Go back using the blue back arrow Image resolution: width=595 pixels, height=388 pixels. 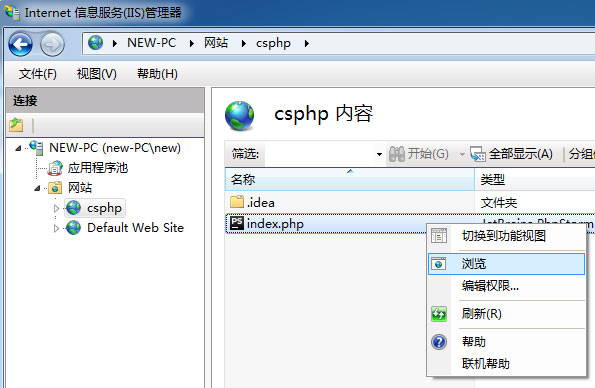tap(20, 44)
